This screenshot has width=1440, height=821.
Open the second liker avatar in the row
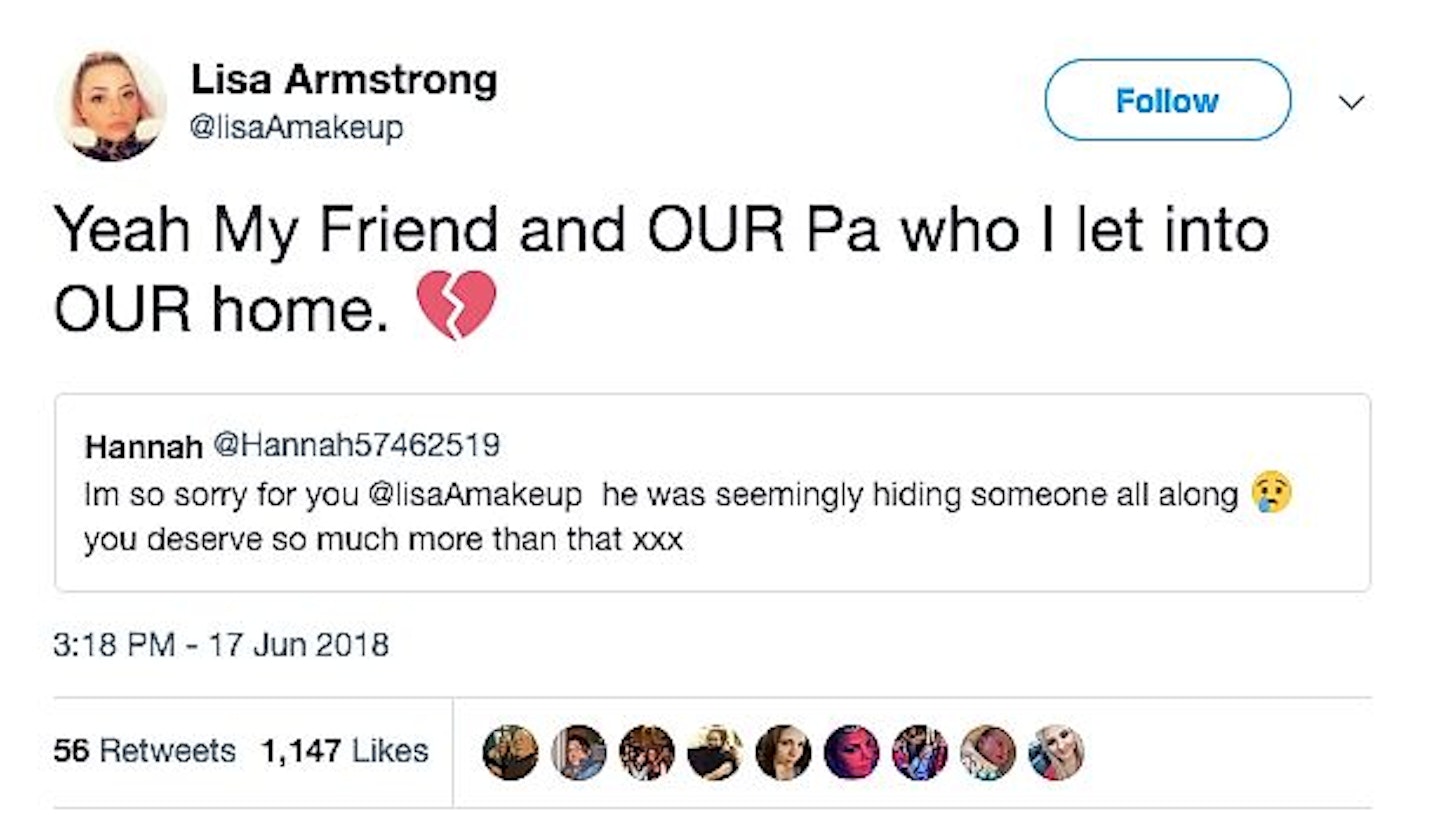[578, 752]
